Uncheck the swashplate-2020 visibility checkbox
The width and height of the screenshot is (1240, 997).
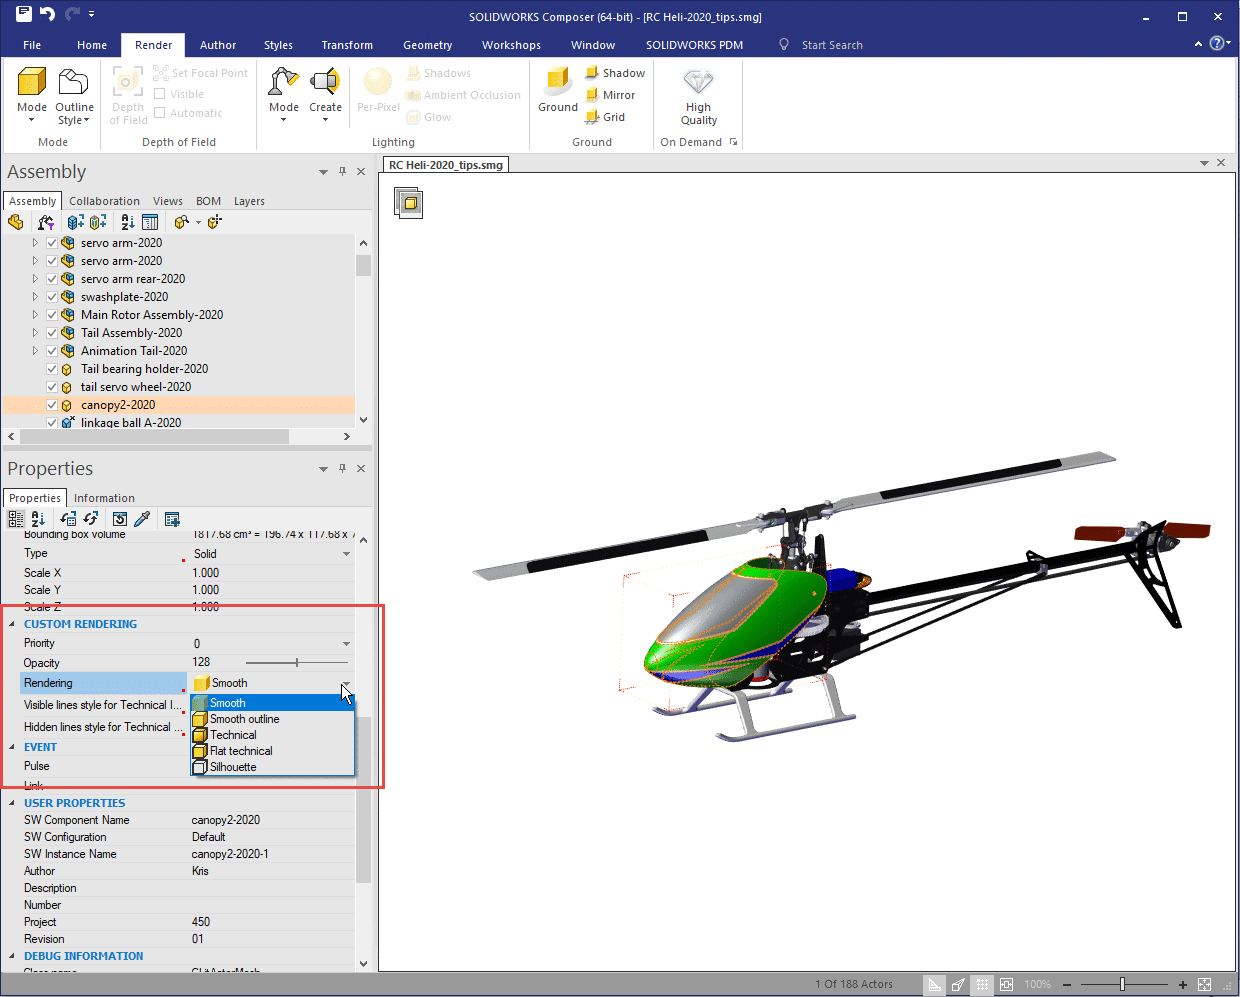(x=52, y=297)
